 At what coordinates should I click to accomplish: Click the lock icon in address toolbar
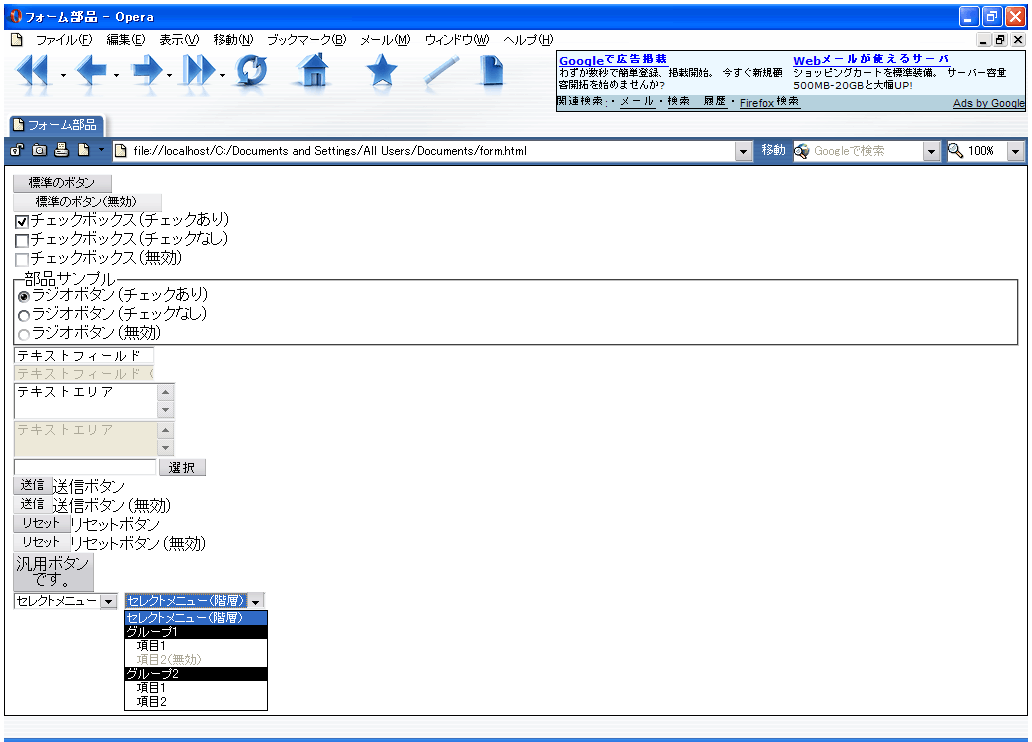[17, 150]
